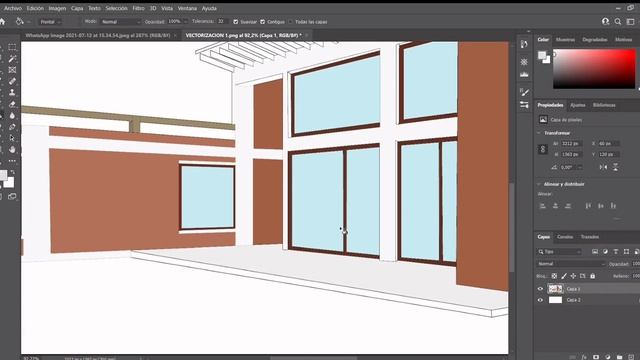Collapse the Transformar section
The height and width of the screenshot is (360, 640).
tap(538, 133)
